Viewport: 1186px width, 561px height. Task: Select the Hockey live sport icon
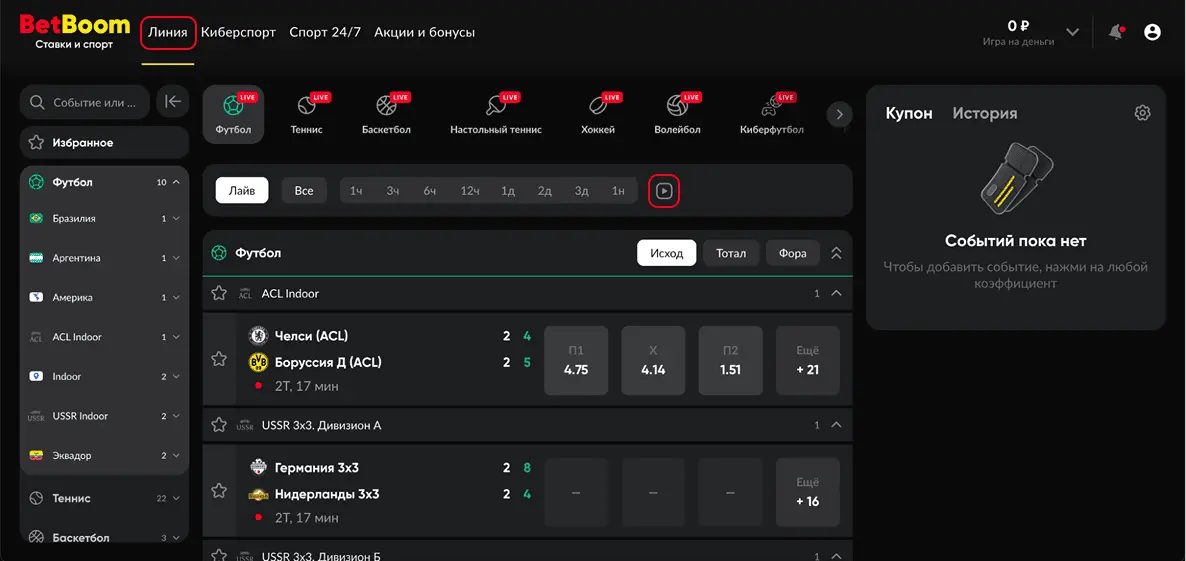pos(597,112)
